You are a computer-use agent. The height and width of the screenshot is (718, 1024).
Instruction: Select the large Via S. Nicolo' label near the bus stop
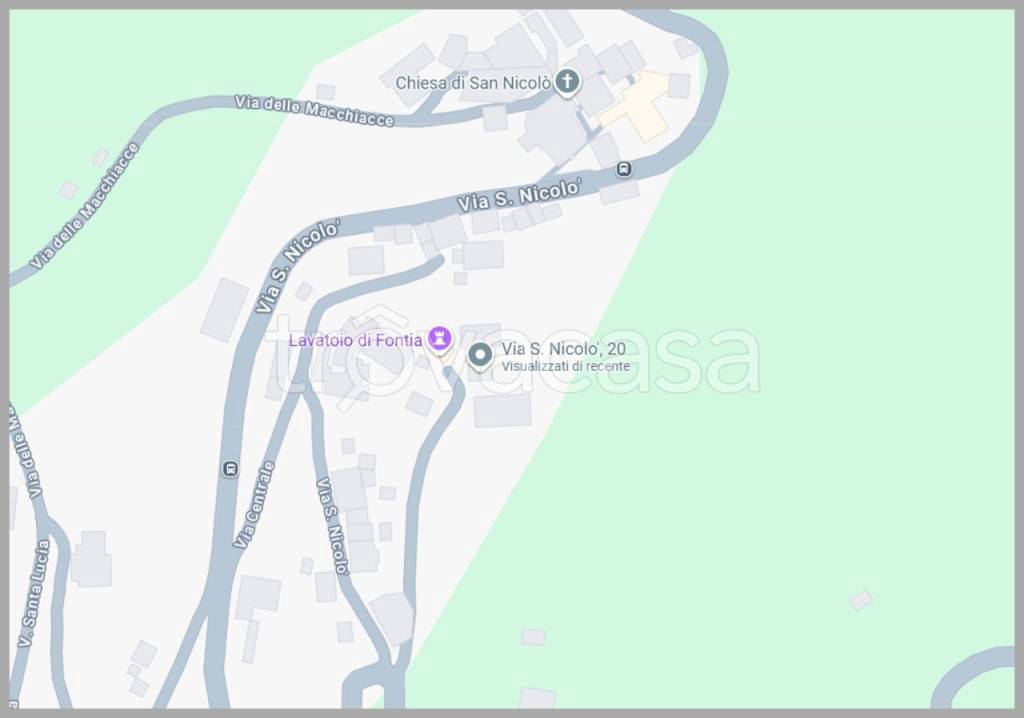pos(519,195)
